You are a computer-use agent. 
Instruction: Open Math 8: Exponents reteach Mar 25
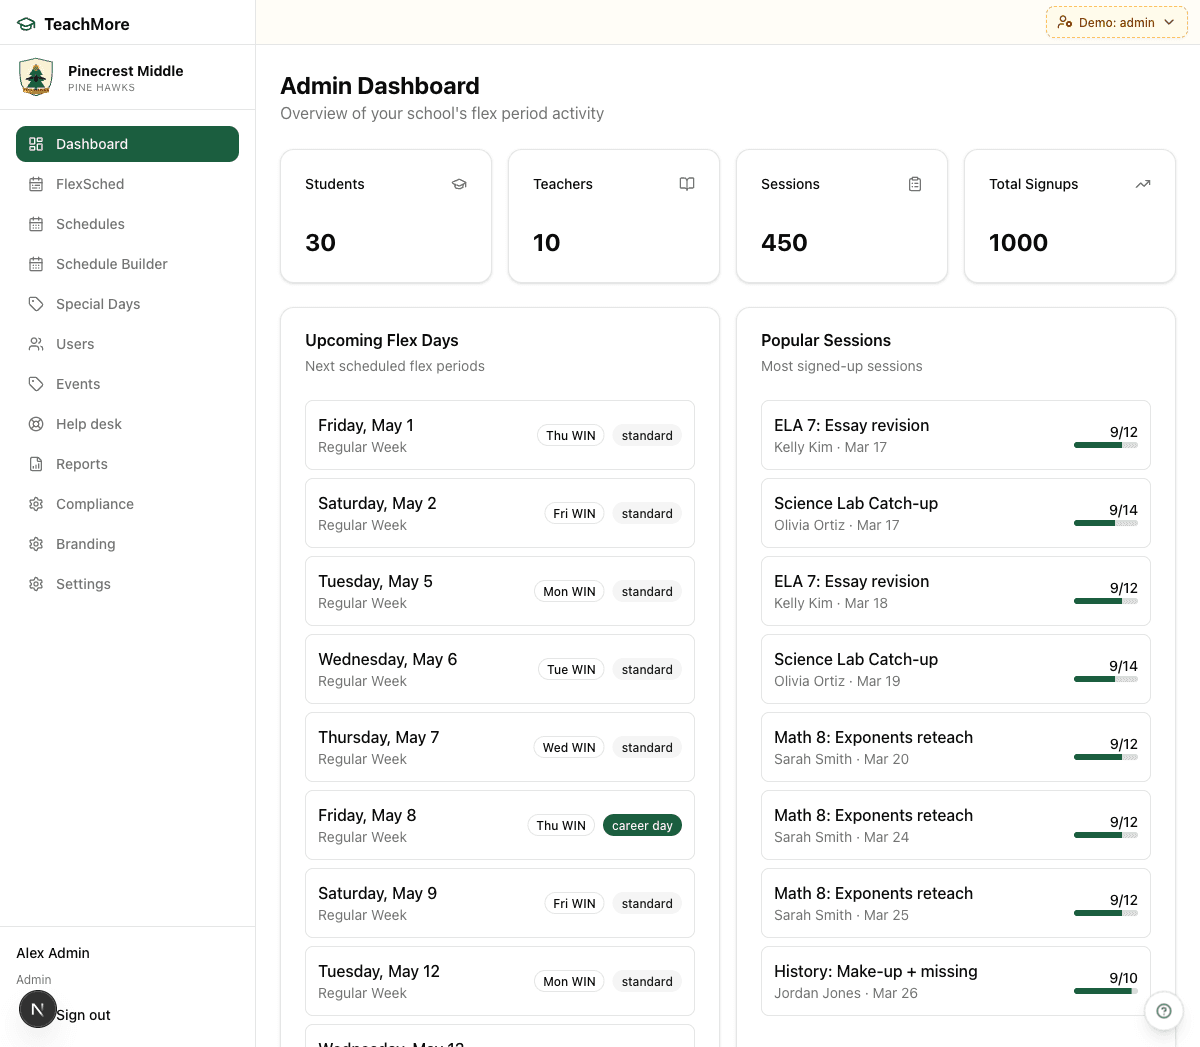[x=956, y=903]
